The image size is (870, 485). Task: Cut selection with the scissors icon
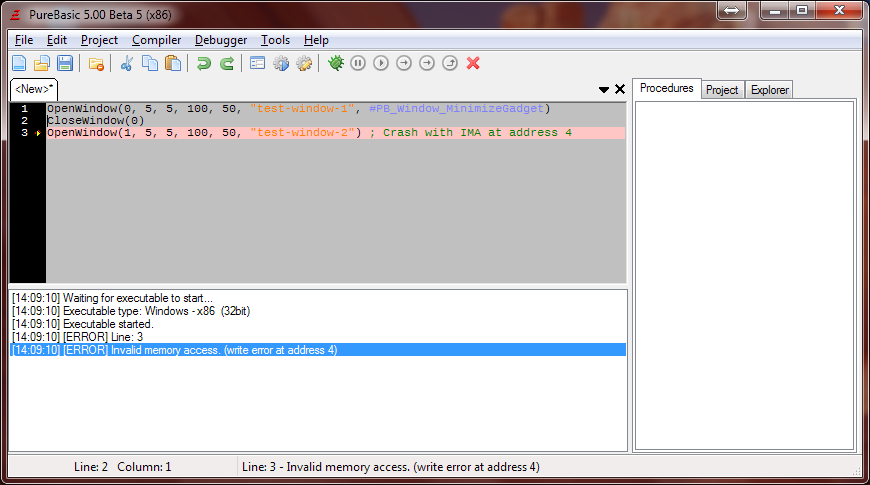coord(127,64)
